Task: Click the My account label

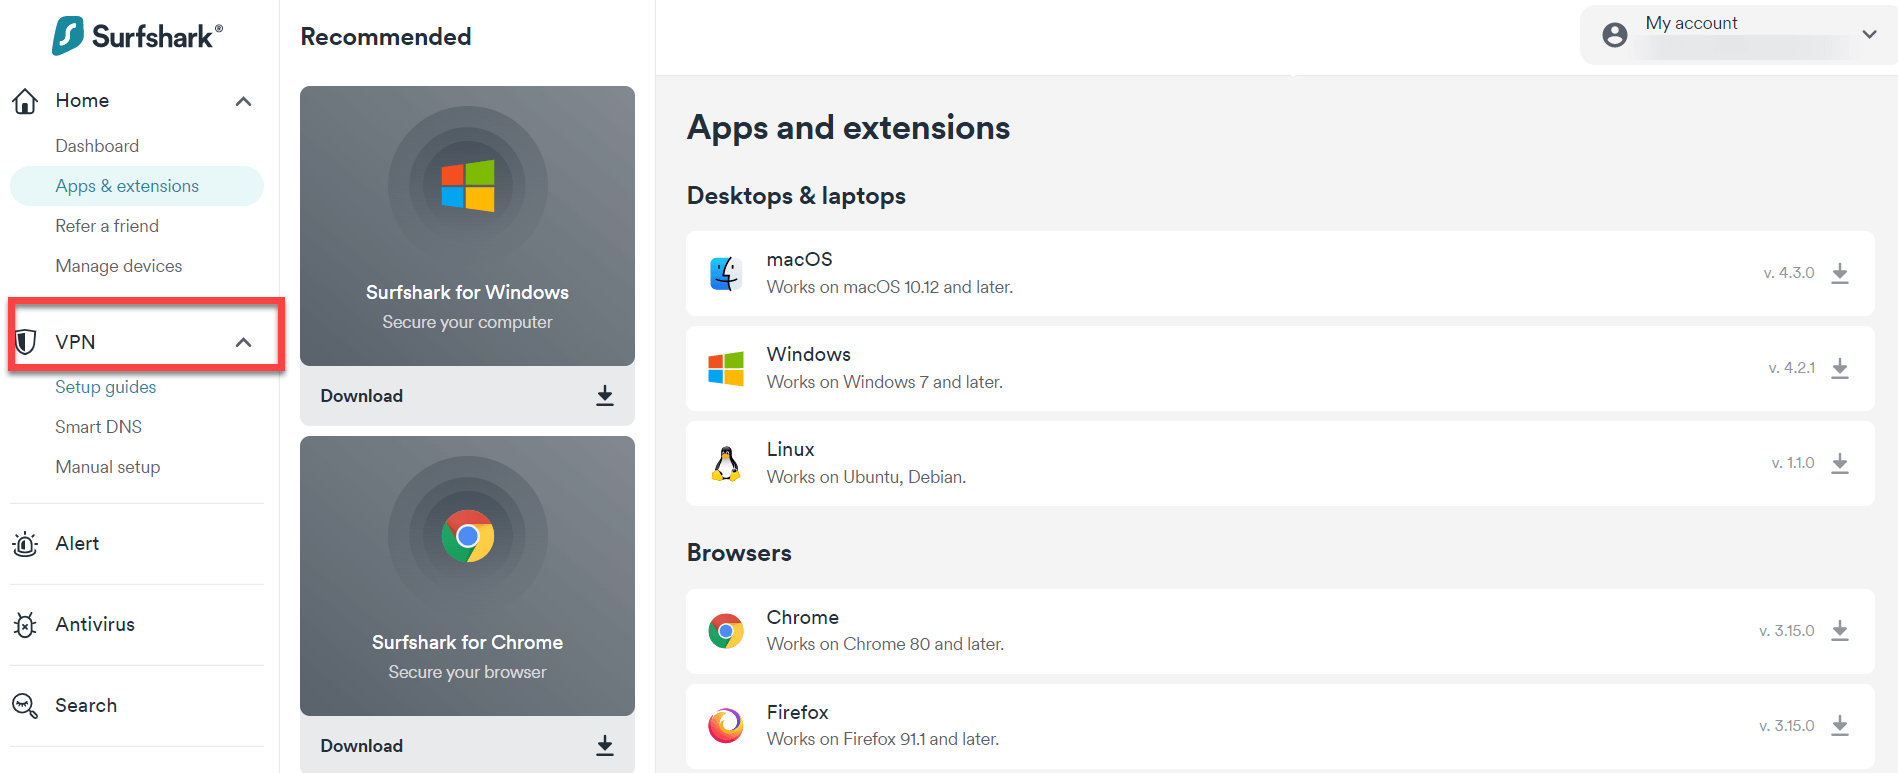Action: click(x=1691, y=23)
